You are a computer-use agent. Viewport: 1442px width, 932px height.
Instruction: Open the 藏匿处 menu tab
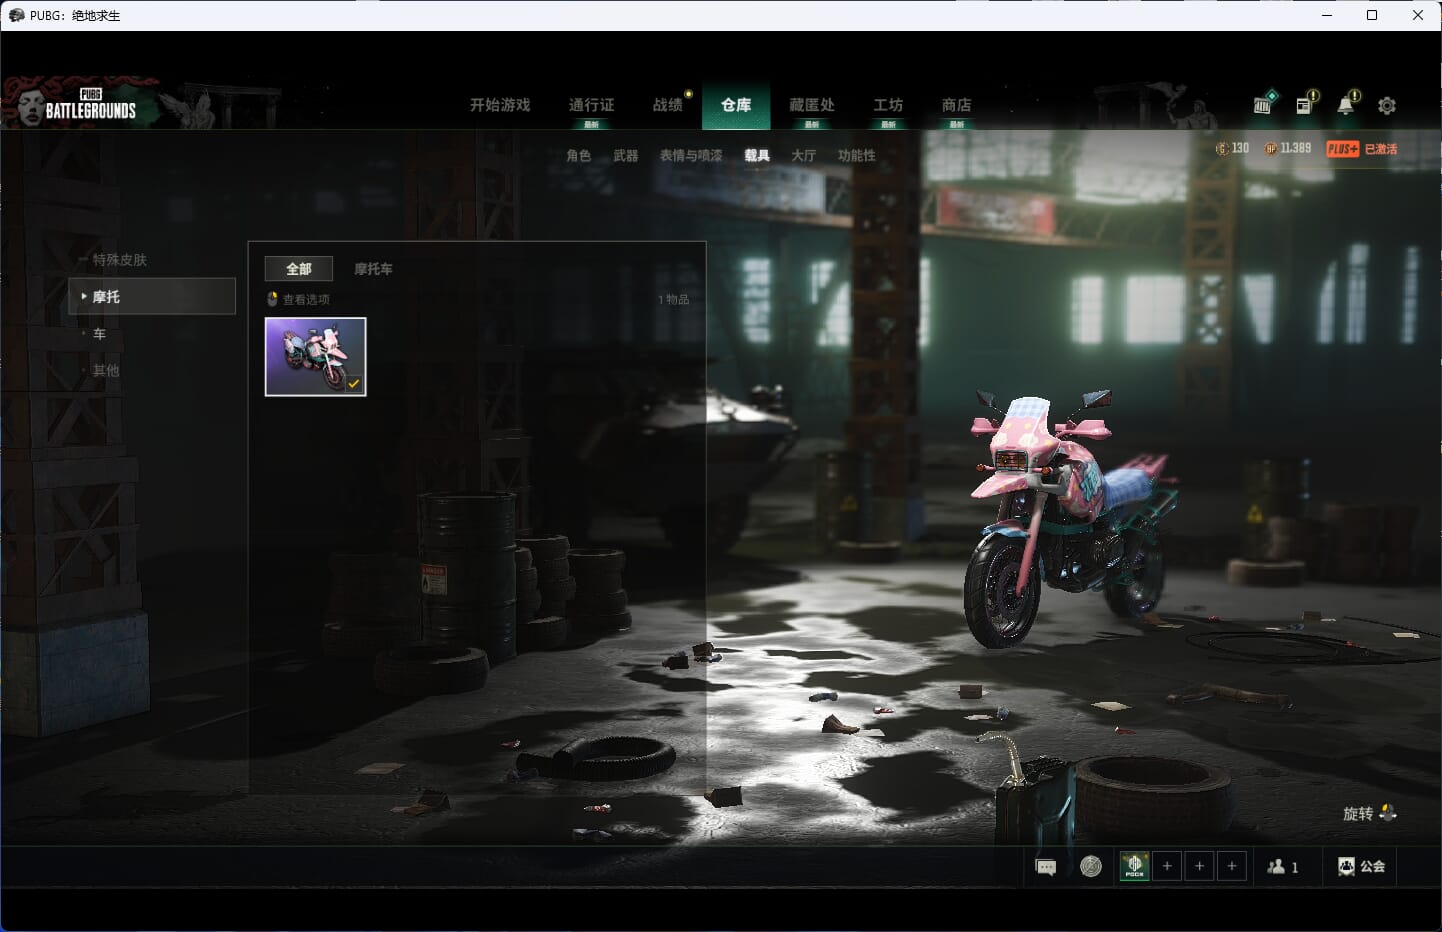812,105
